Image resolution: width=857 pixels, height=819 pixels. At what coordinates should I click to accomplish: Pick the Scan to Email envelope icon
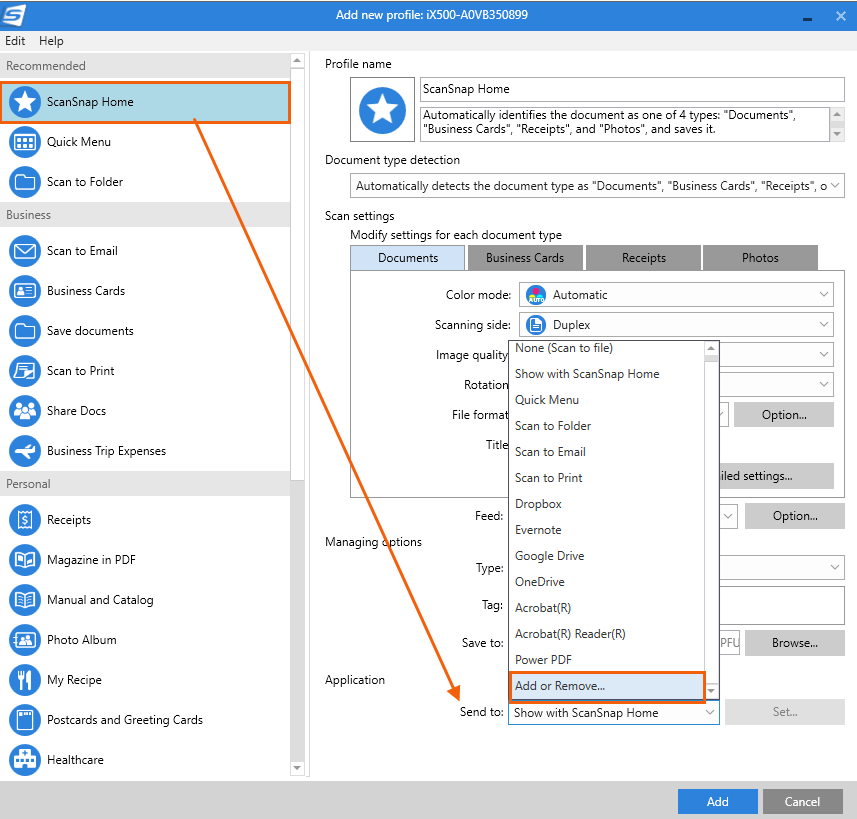coord(25,251)
